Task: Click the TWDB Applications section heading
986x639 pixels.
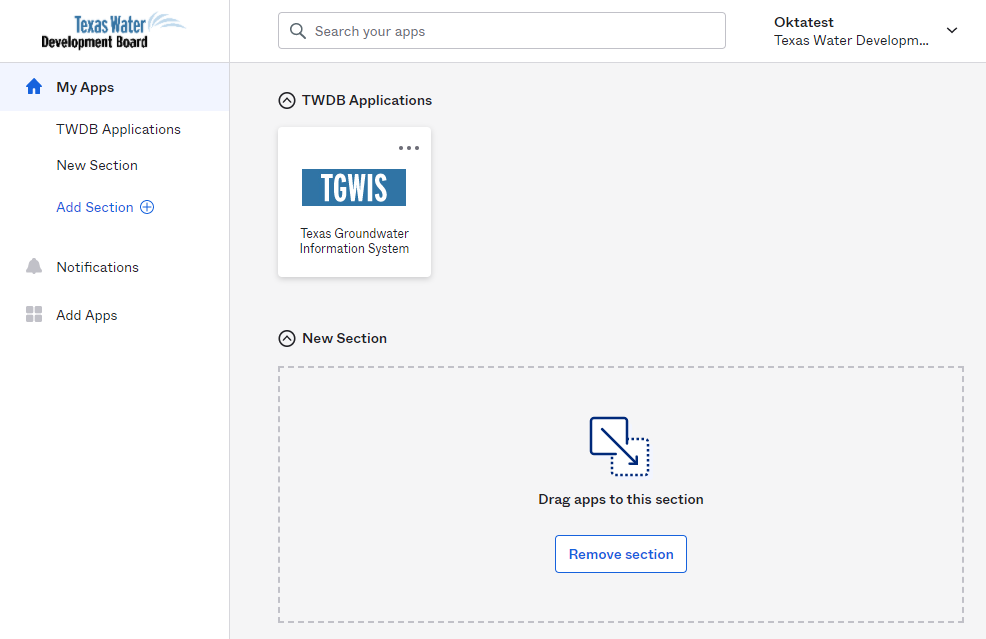Action: [x=367, y=100]
